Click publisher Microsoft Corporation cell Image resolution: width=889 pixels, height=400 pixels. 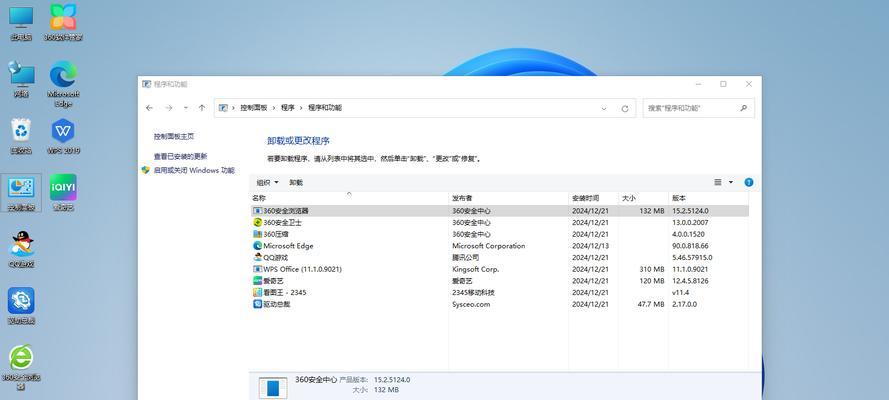click(489, 246)
